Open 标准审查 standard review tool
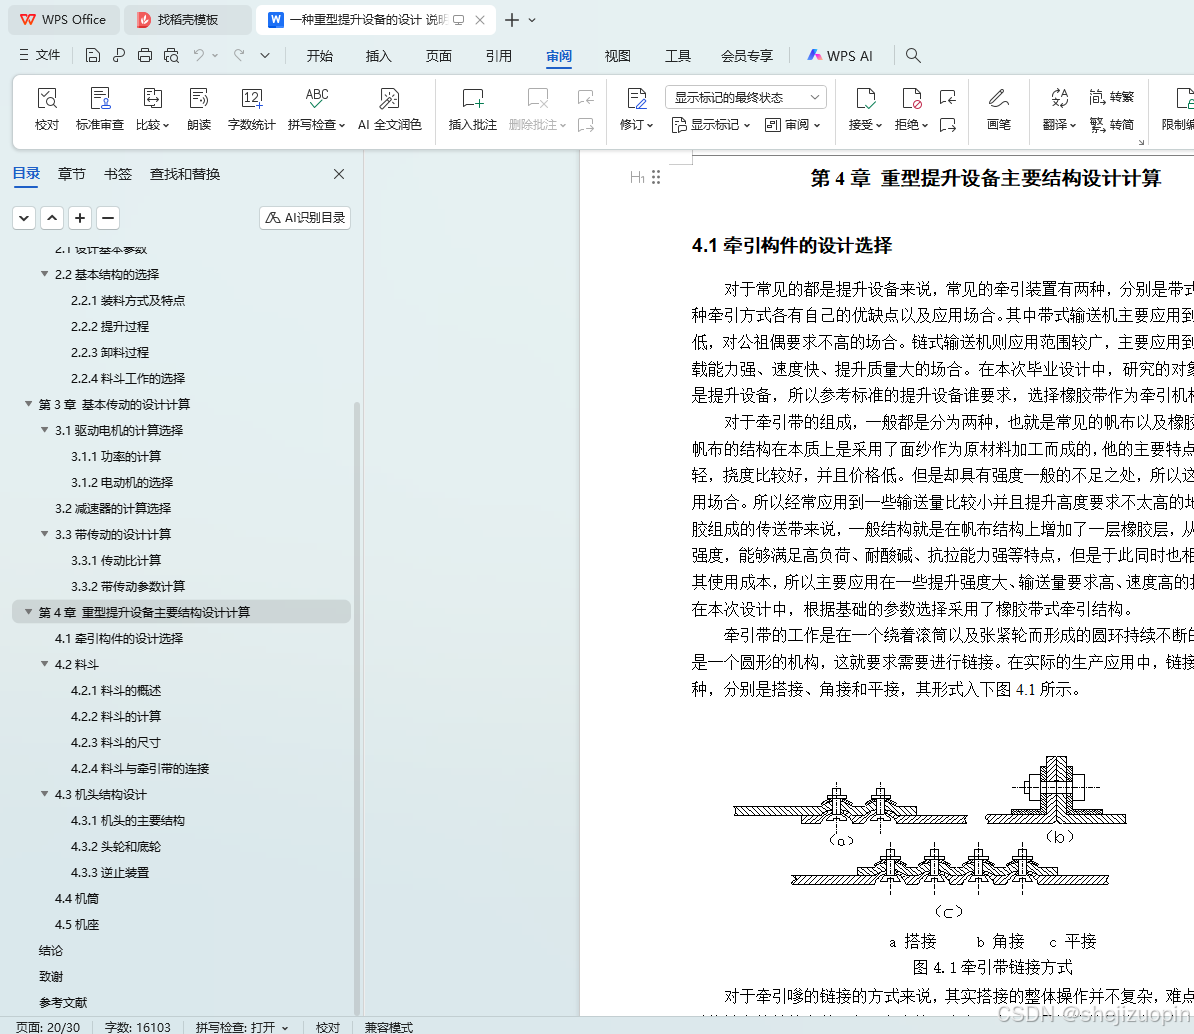Screen dimensions: 1194x1034 click(100, 109)
